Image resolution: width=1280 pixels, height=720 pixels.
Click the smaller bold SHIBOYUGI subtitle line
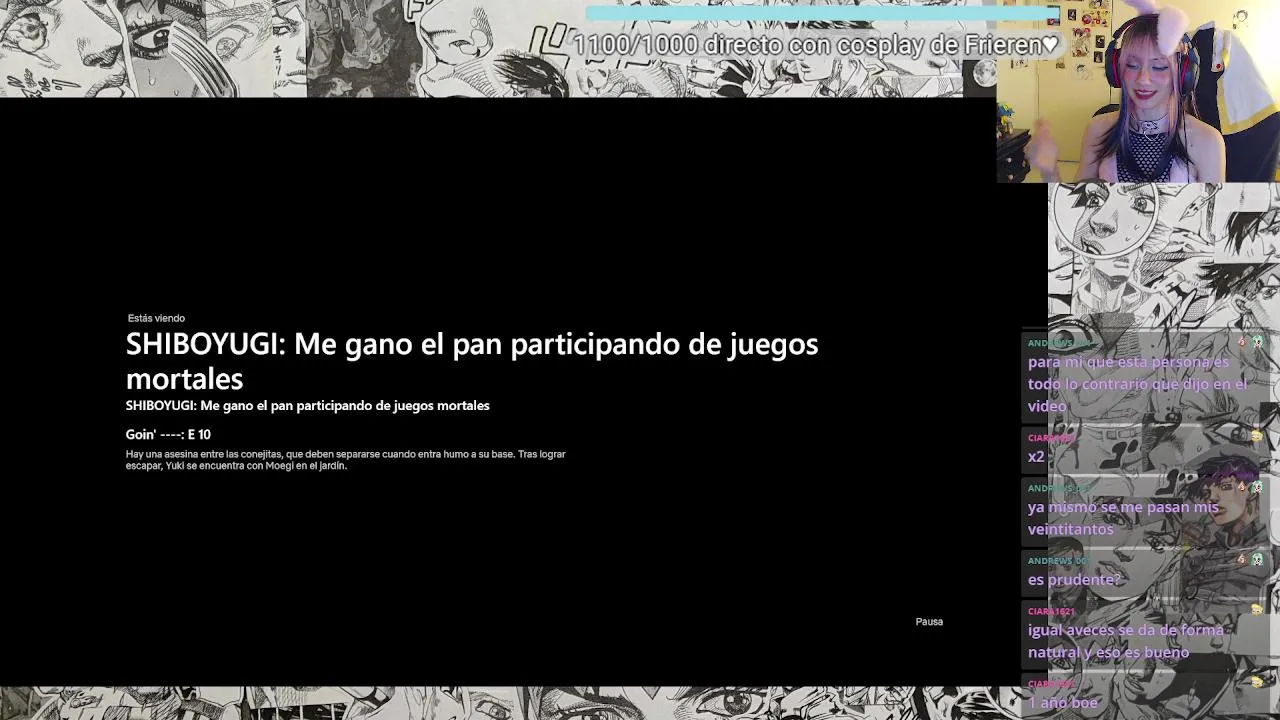coord(307,406)
